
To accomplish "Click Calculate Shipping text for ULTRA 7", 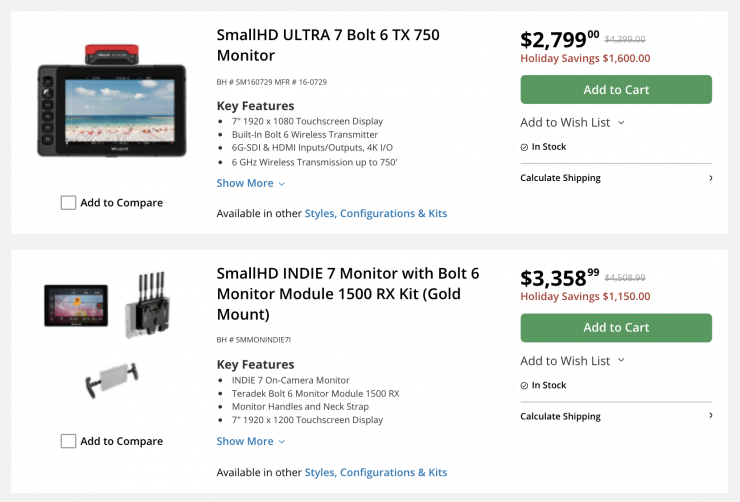I will click(560, 178).
